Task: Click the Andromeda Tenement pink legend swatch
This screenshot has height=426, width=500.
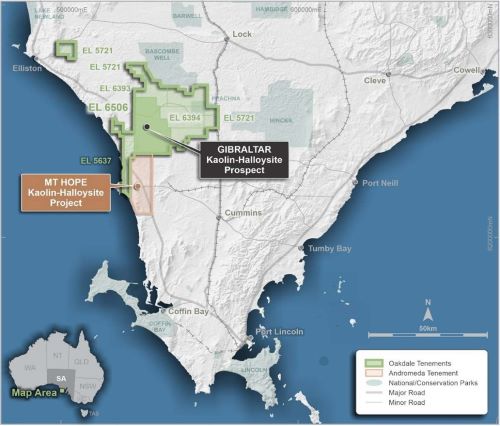Action: (x=374, y=373)
